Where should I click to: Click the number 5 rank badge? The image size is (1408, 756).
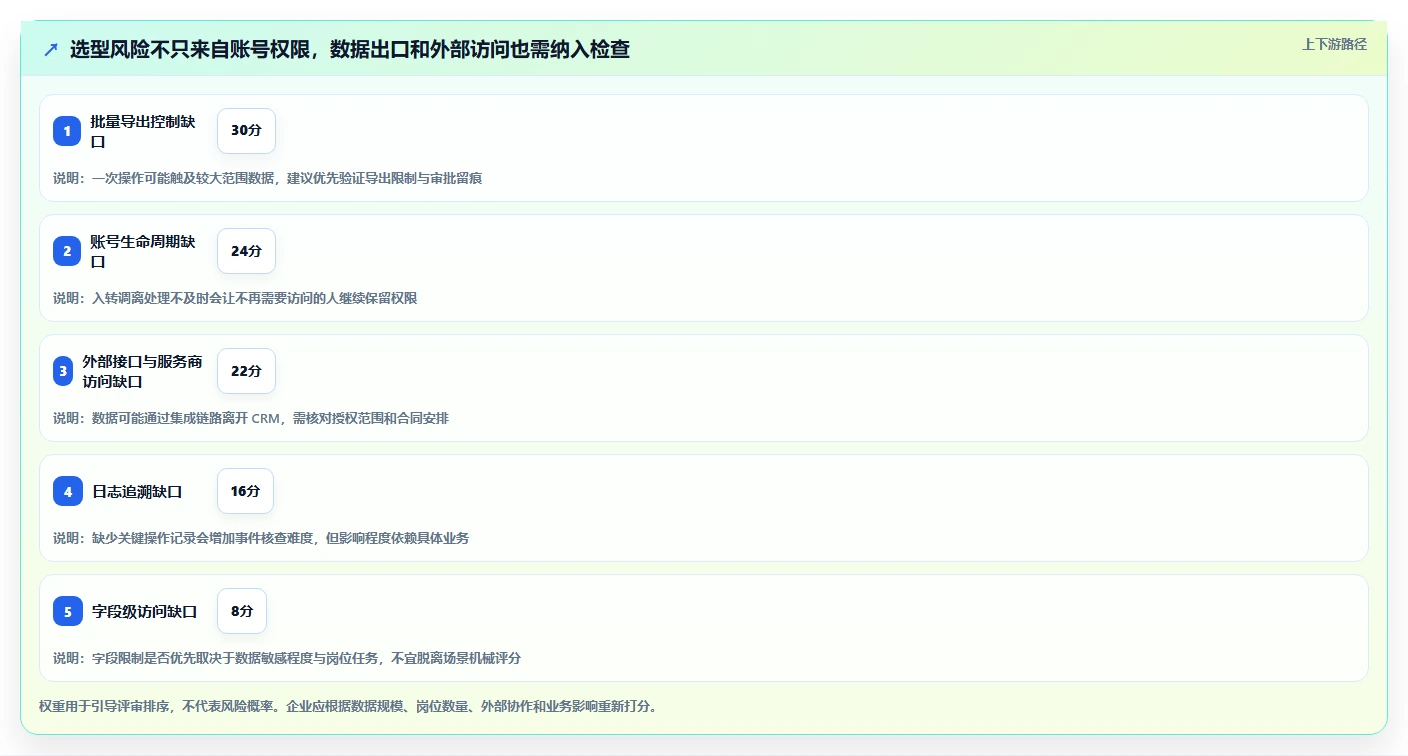[68, 611]
